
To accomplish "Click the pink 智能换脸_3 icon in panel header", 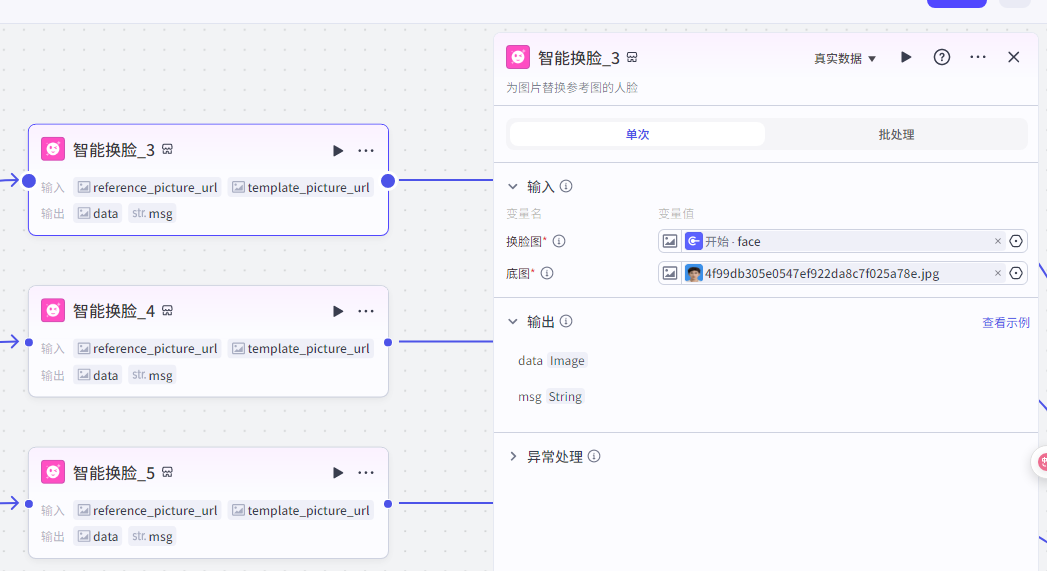I will point(518,57).
